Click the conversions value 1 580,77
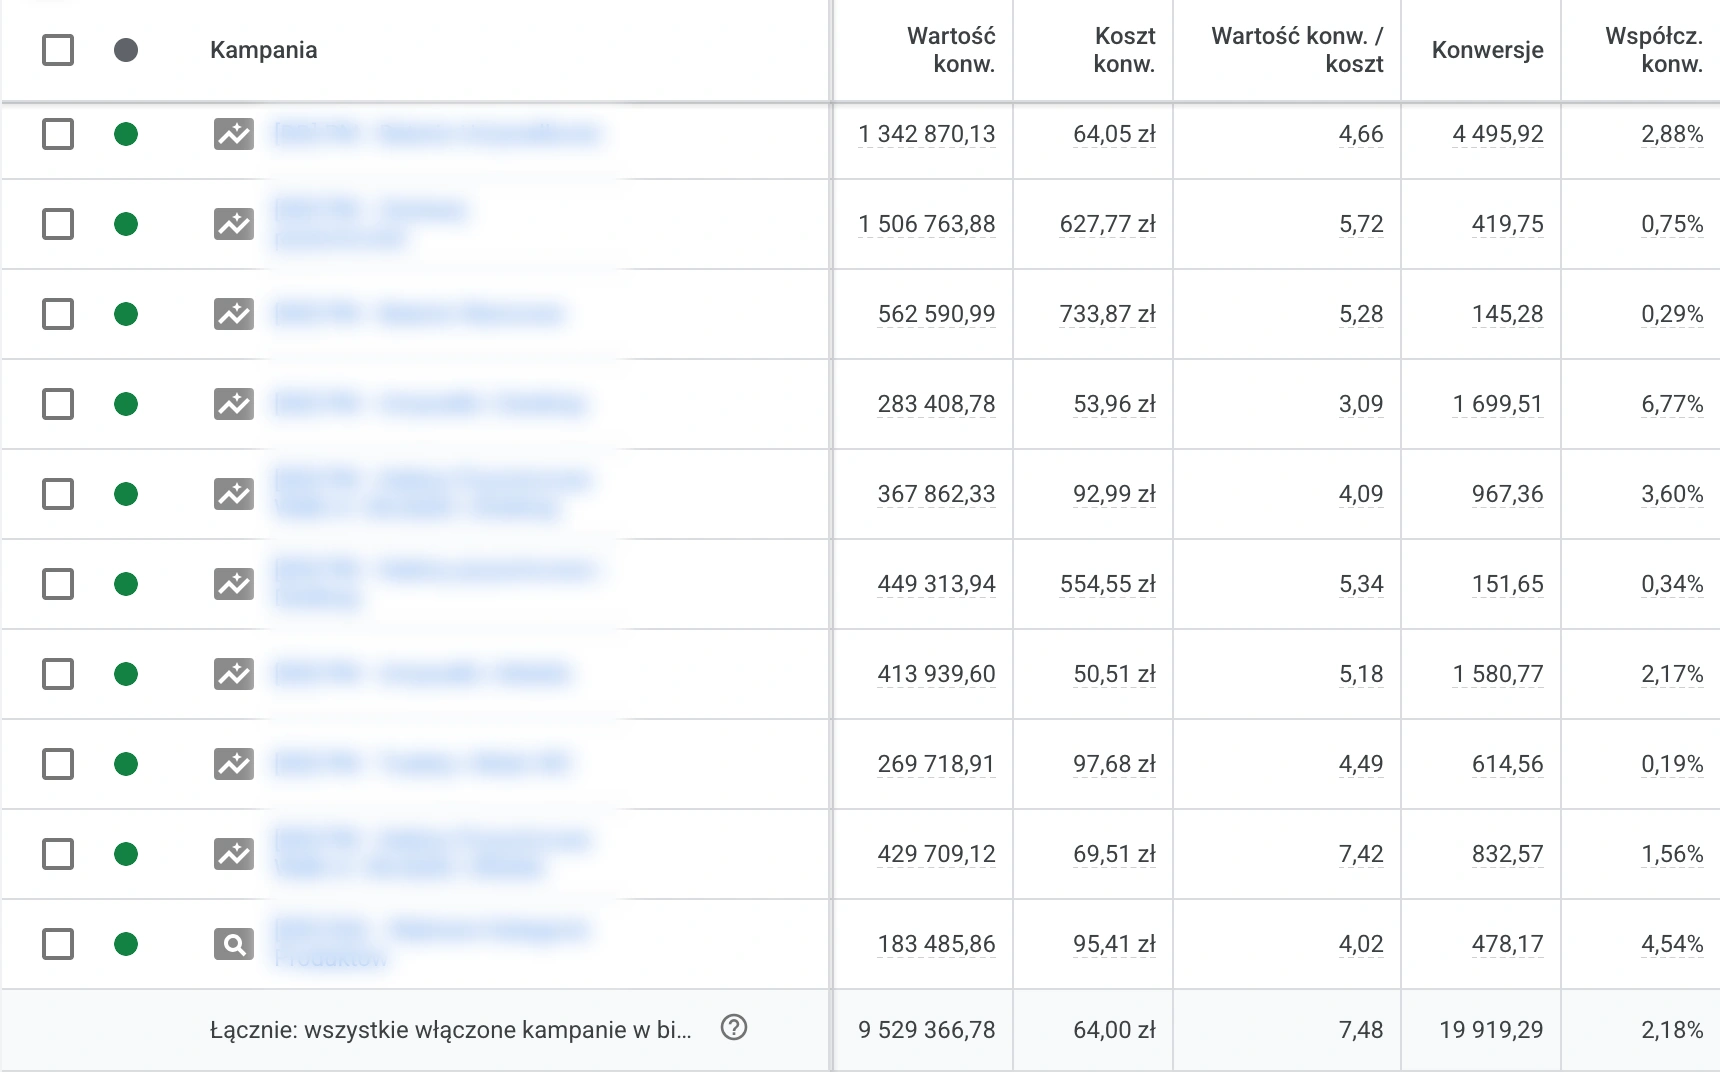 1498,674
